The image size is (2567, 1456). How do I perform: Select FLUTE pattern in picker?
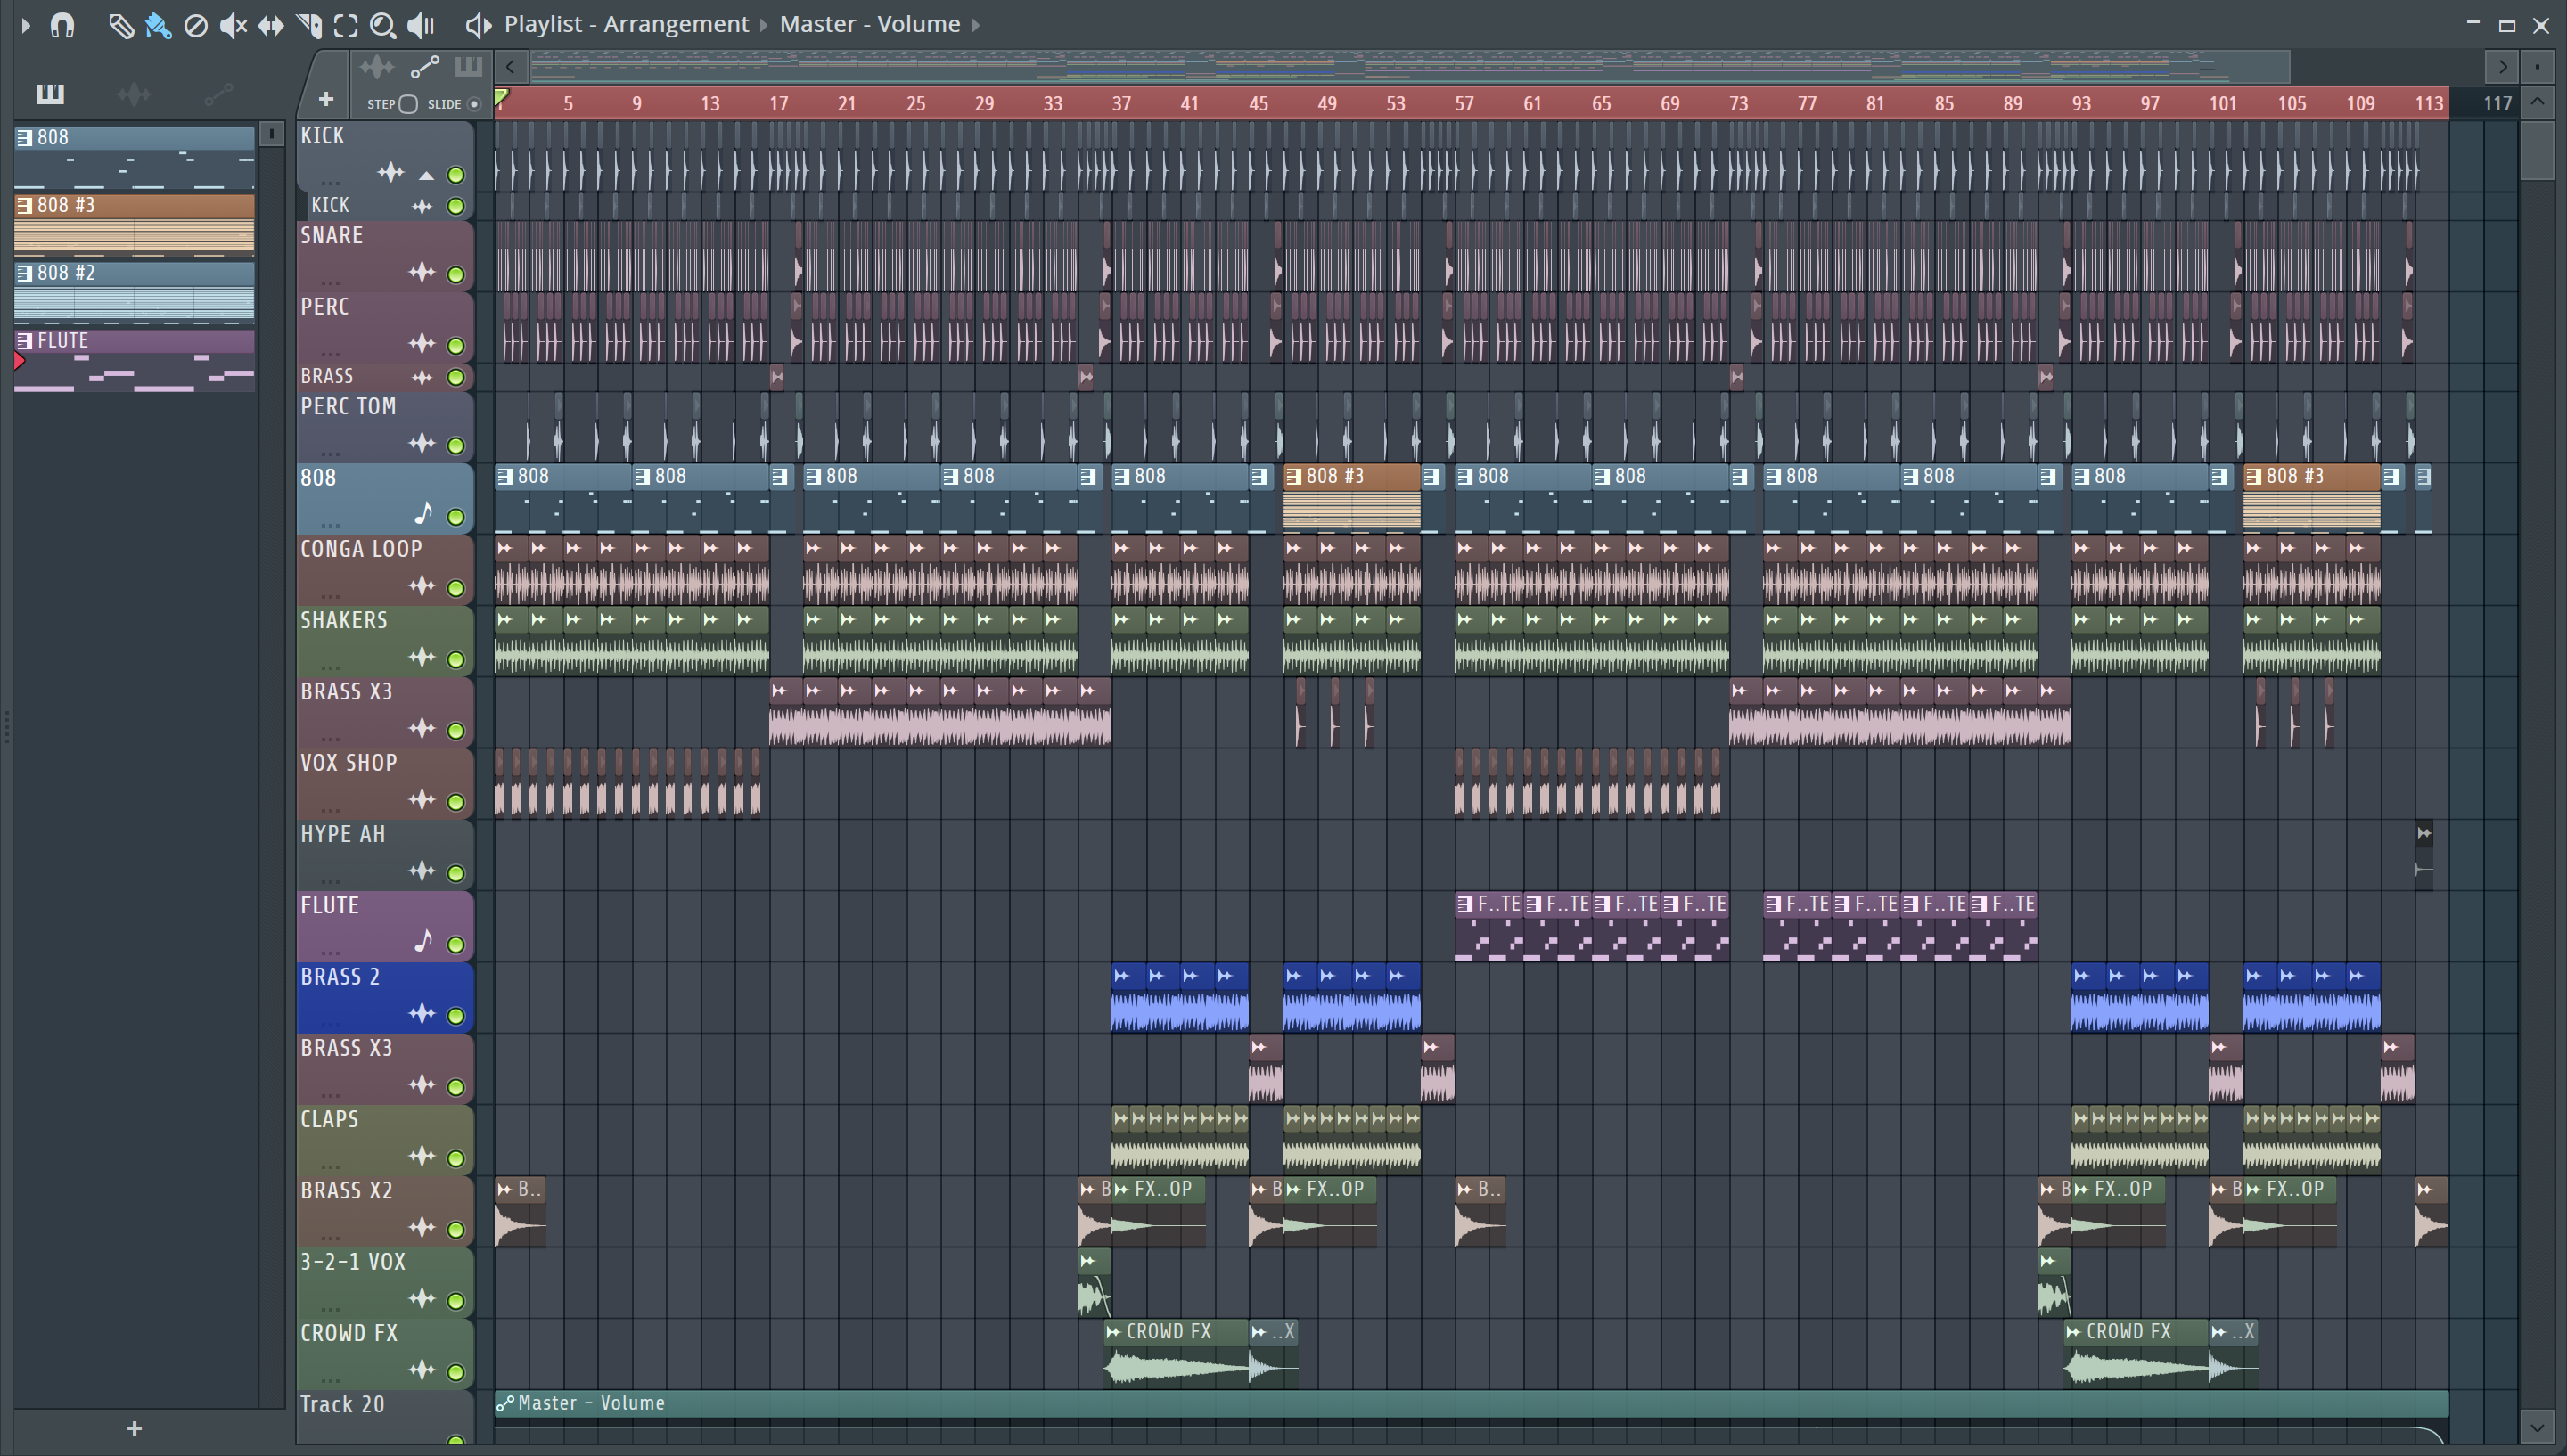point(134,360)
